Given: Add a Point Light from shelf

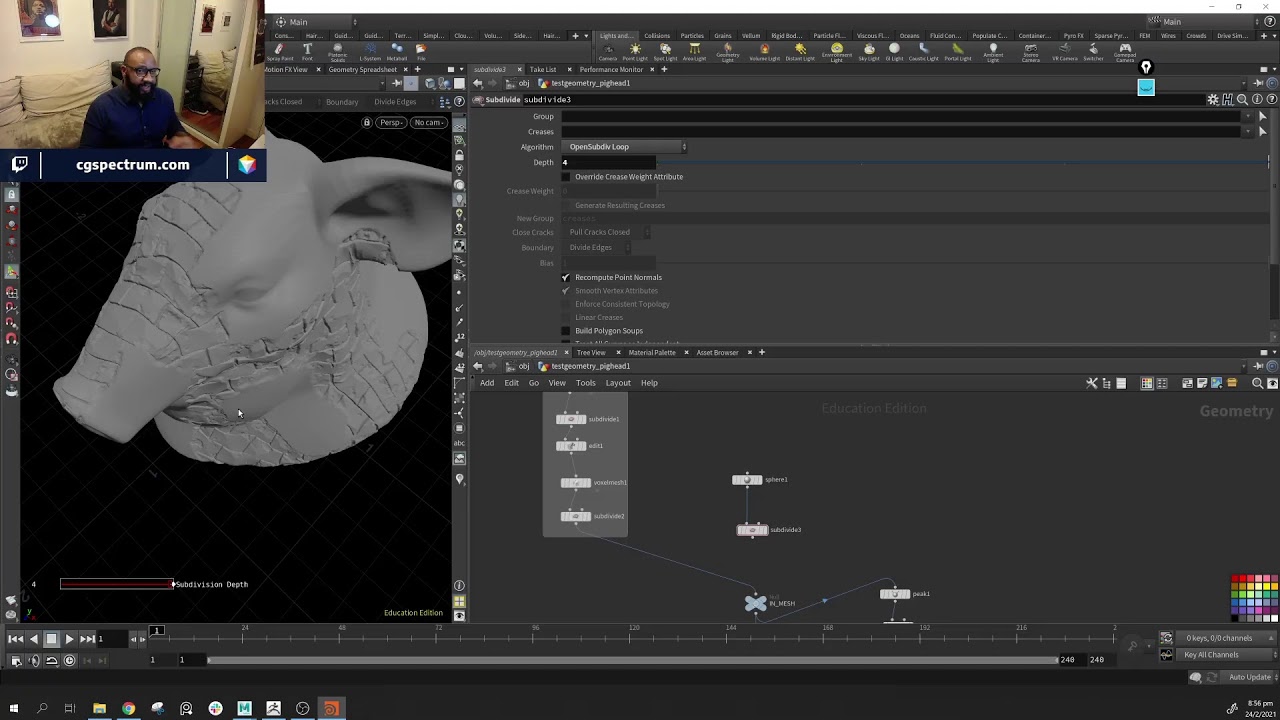Looking at the screenshot, I should [635, 51].
